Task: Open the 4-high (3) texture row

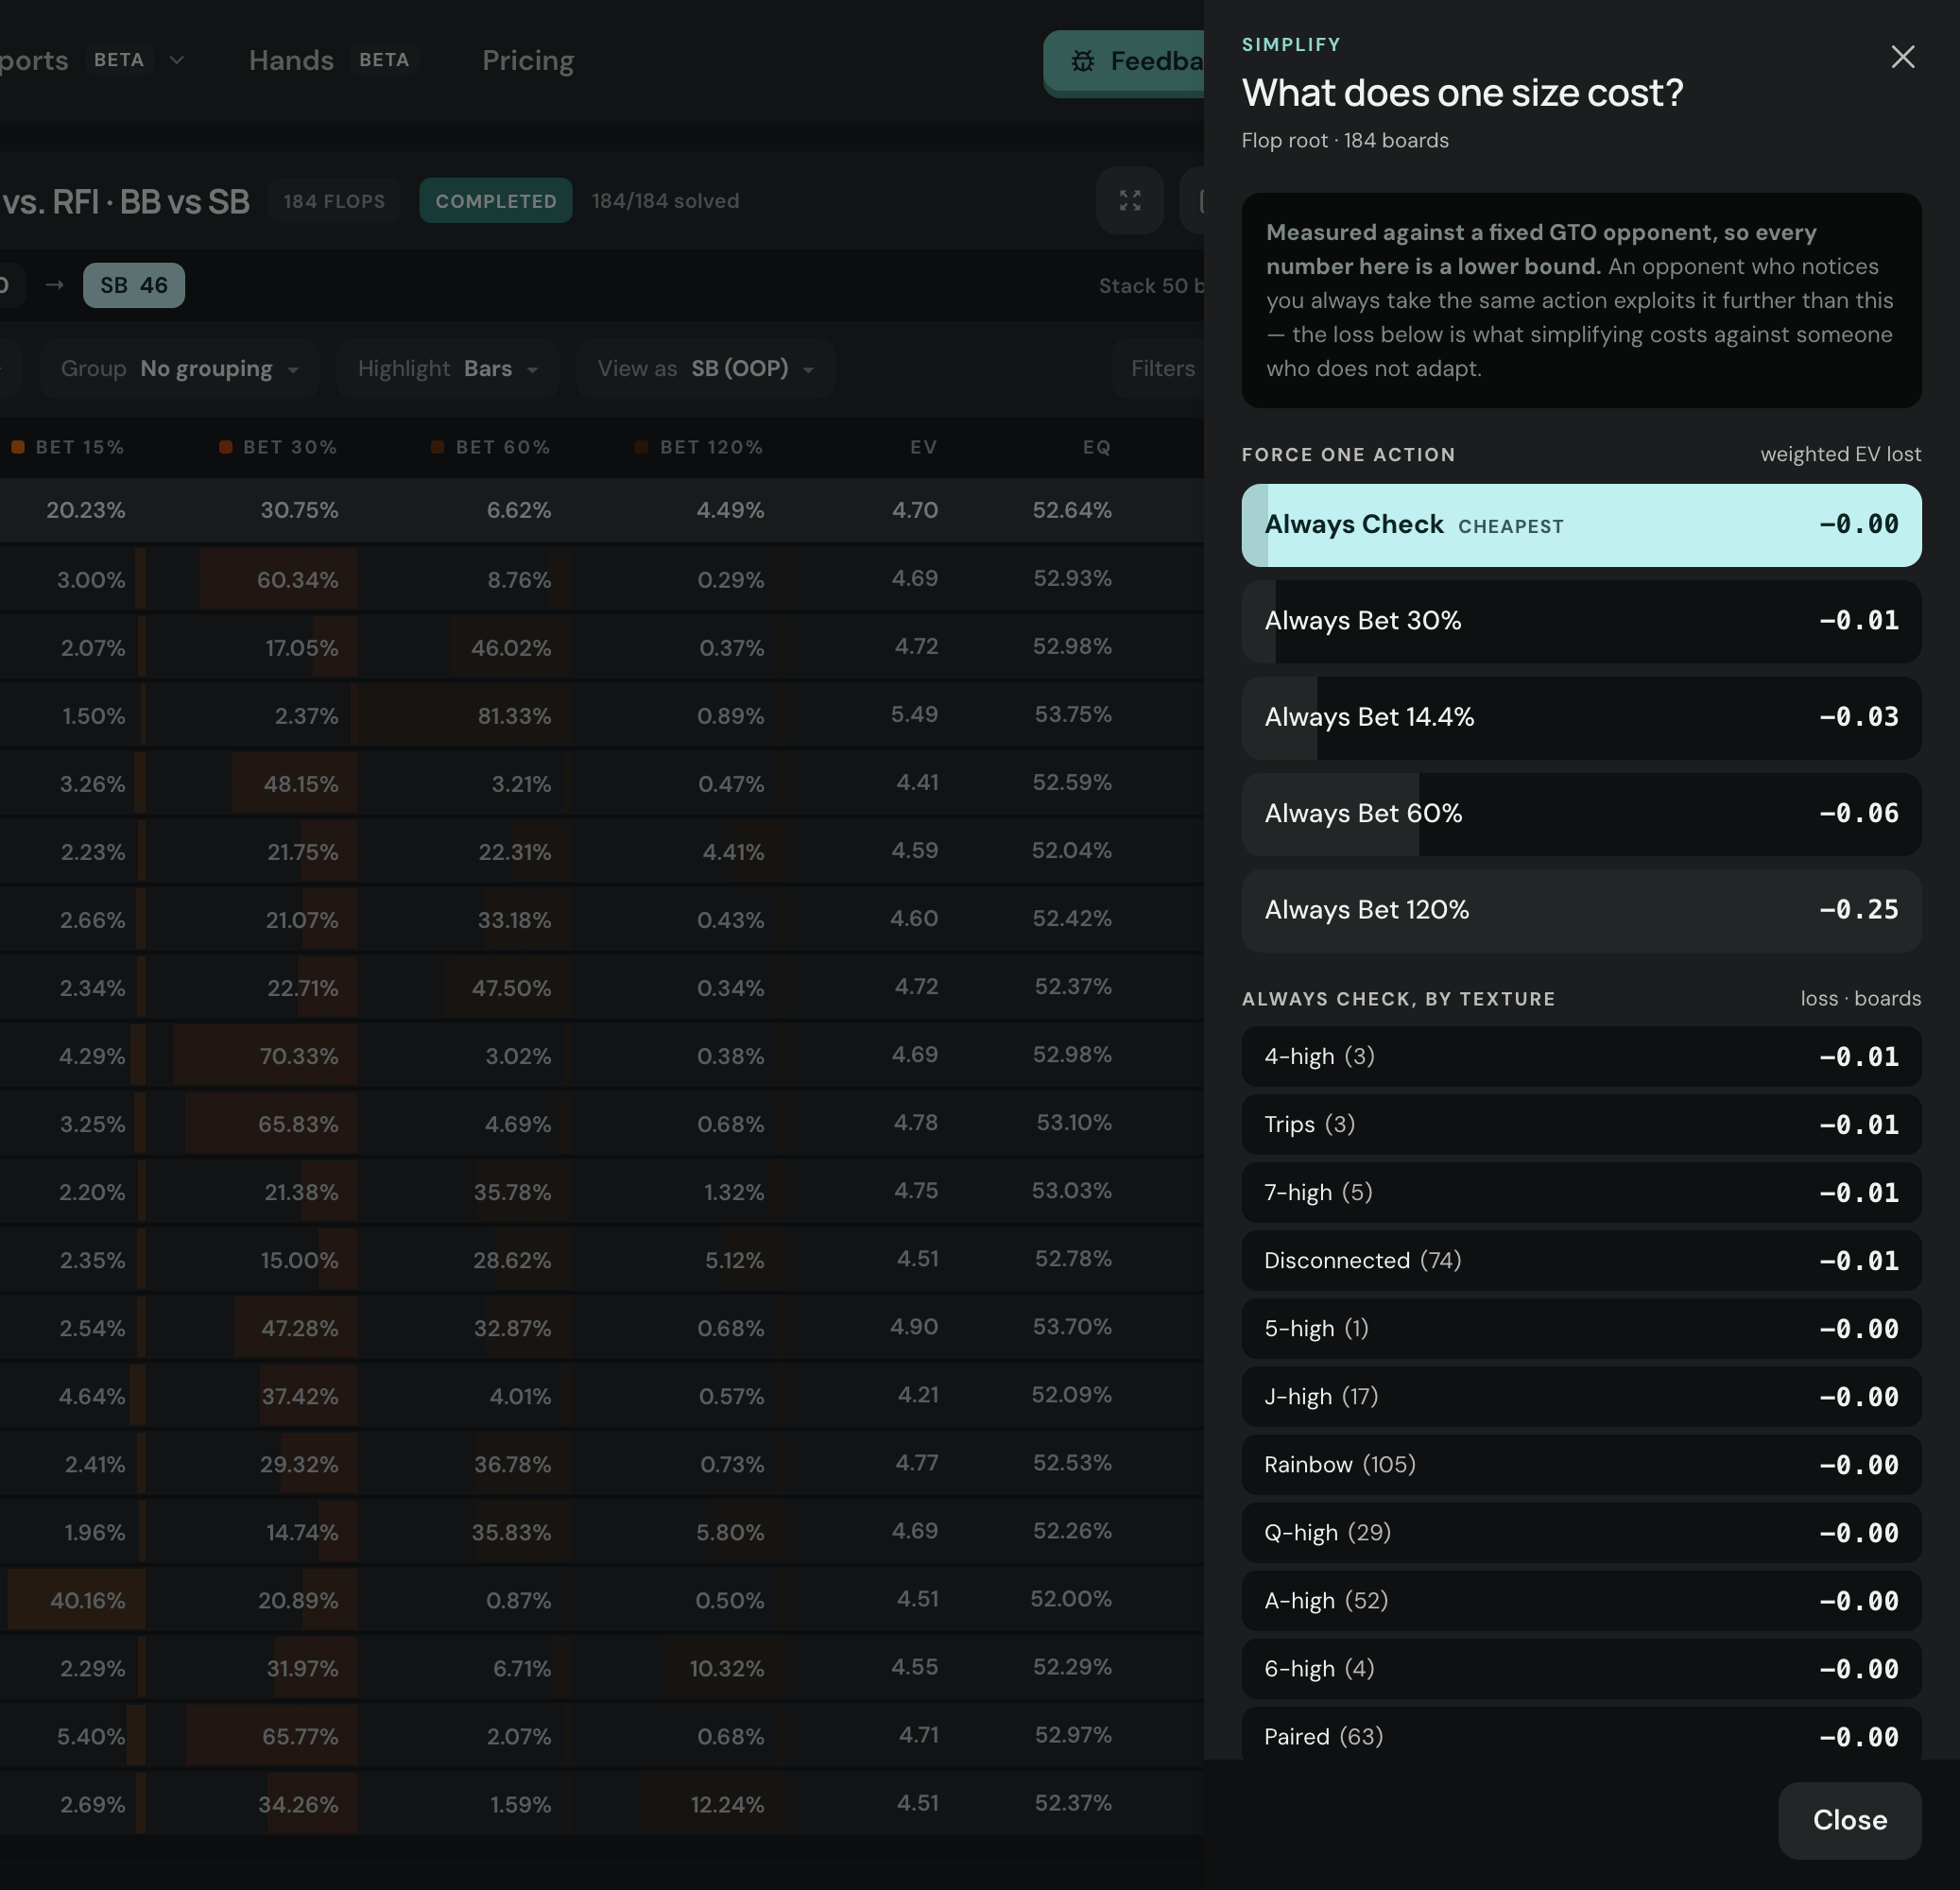Action: click(x=1581, y=1056)
